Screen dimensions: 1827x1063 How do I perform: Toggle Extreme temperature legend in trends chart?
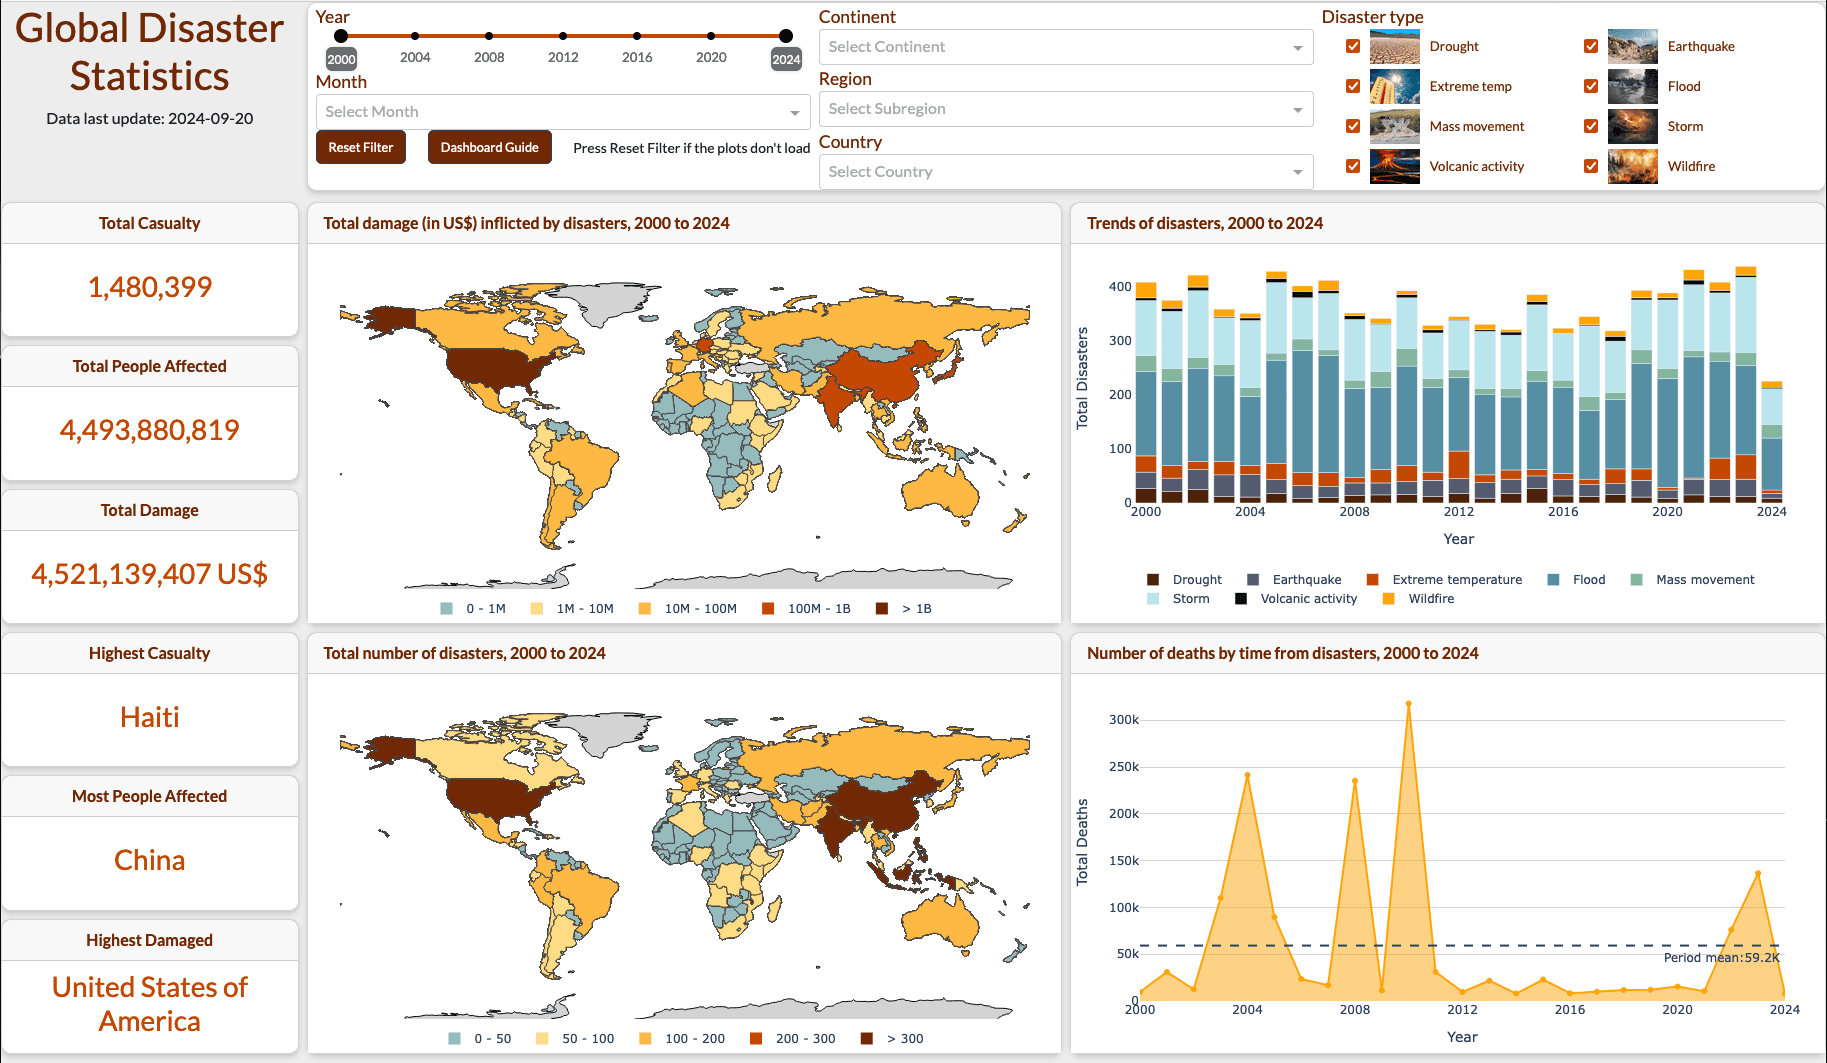(1445, 580)
